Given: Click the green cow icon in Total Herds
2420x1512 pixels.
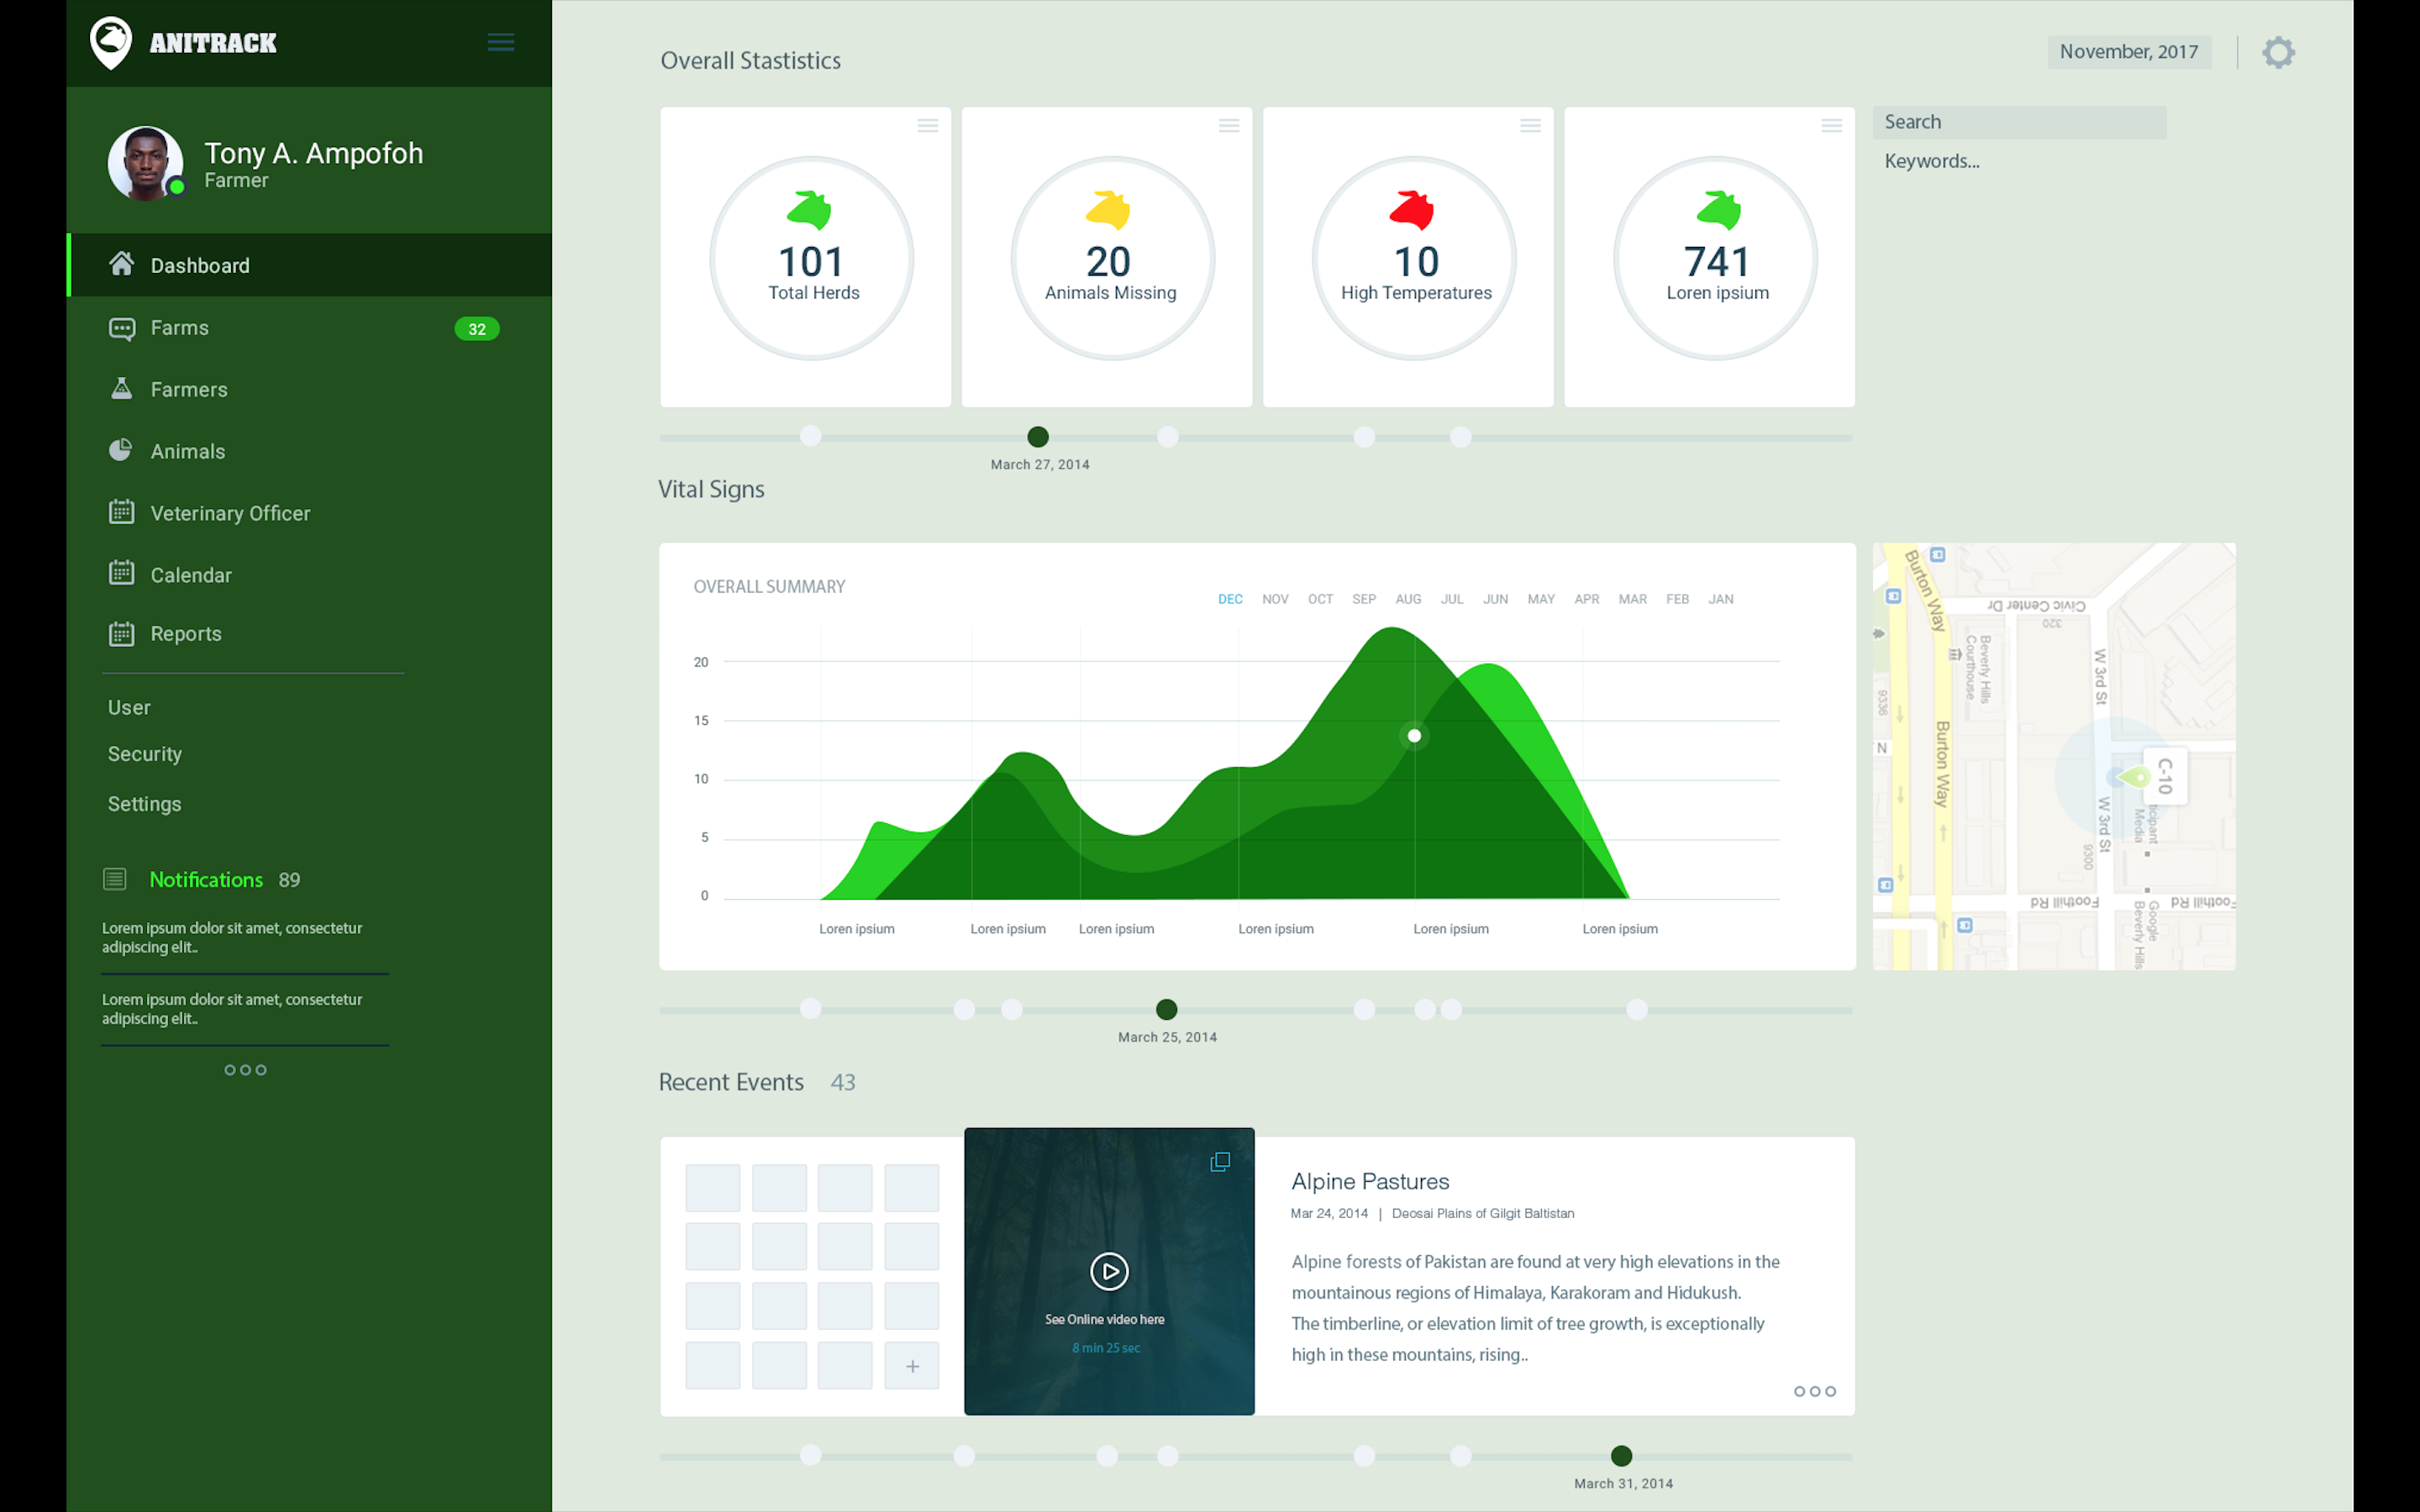Looking at the screenshot, I should tap(809, 210).
